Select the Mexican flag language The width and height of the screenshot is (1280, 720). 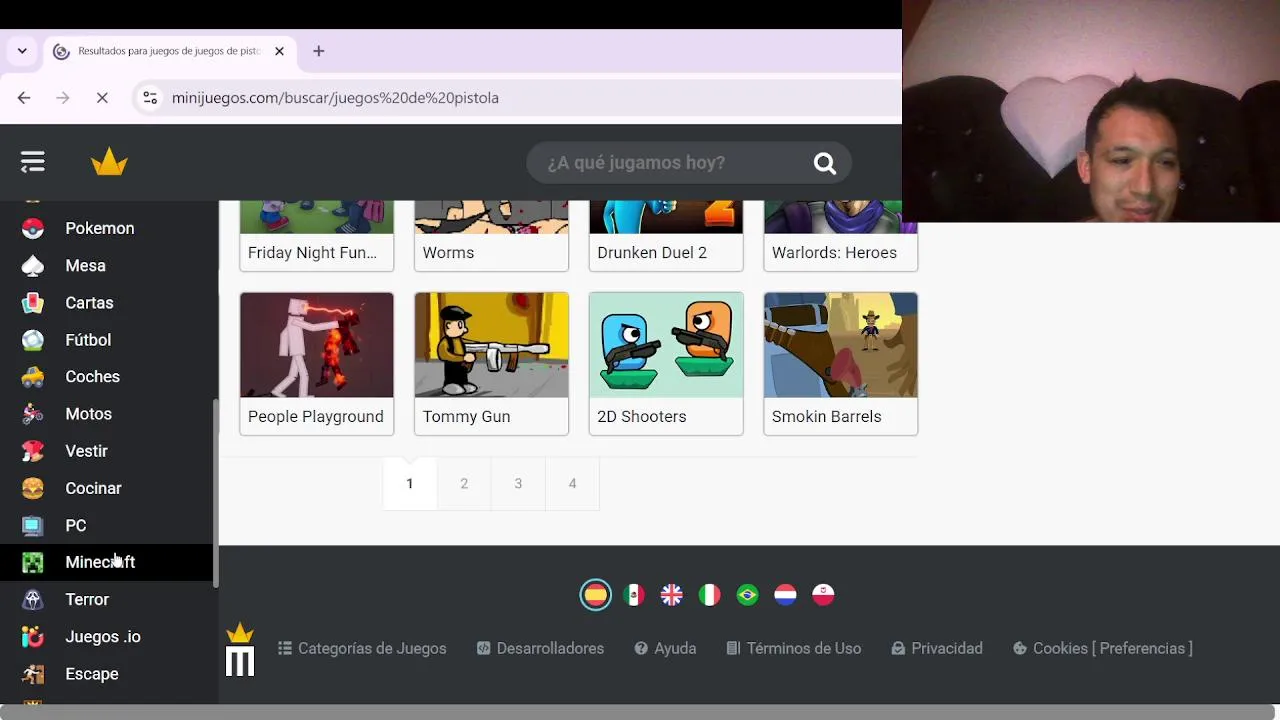(633, 595)
